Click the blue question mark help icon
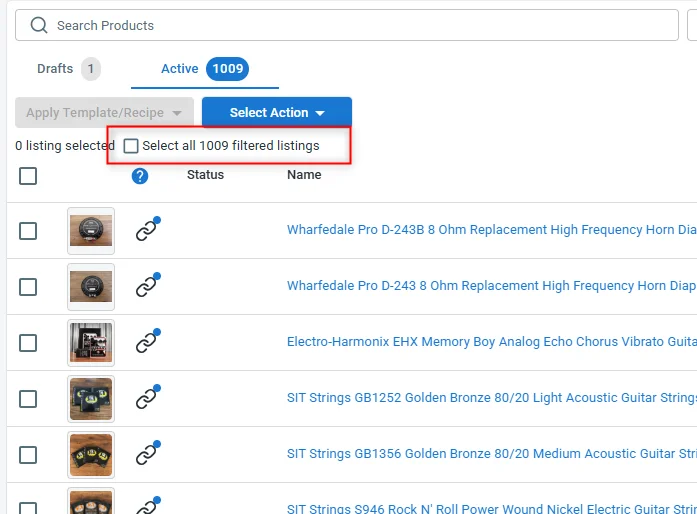697x514 pixels. click(140, 176)
